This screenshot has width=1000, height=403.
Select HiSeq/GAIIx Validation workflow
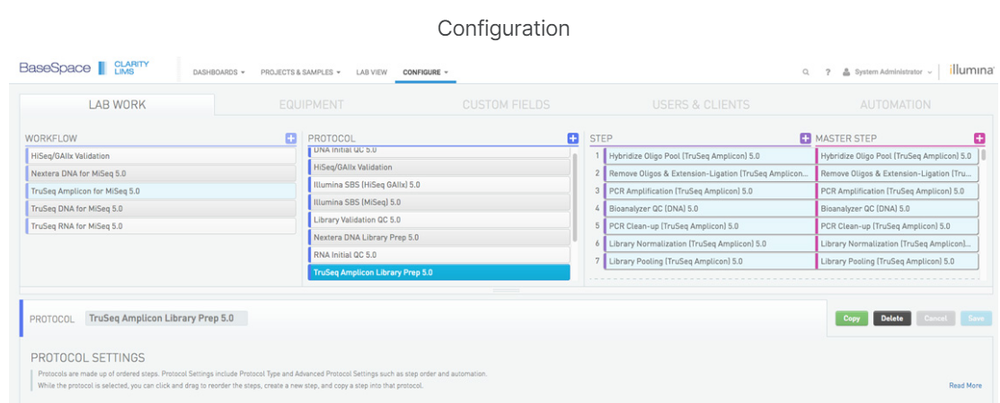(x=161, y=156)
